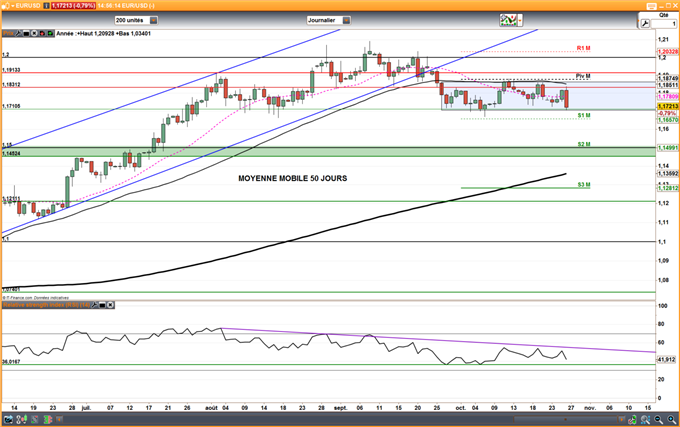Image resolution: width=680 pixels, height=427 pixels.
Task: Open the window menu arrow before EURUSD
Action: (x=13, y=6)
